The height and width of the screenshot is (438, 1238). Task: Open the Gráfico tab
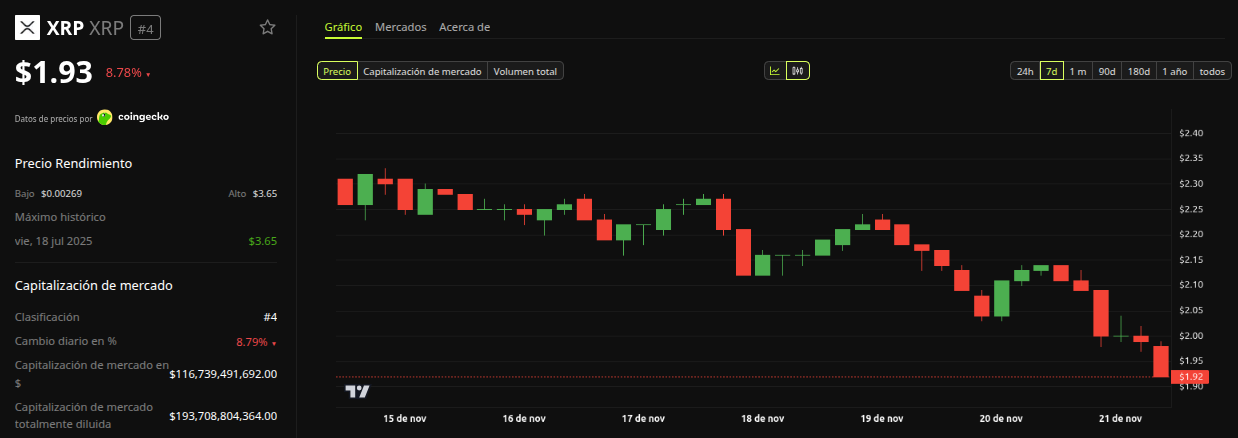coord(343,27)
